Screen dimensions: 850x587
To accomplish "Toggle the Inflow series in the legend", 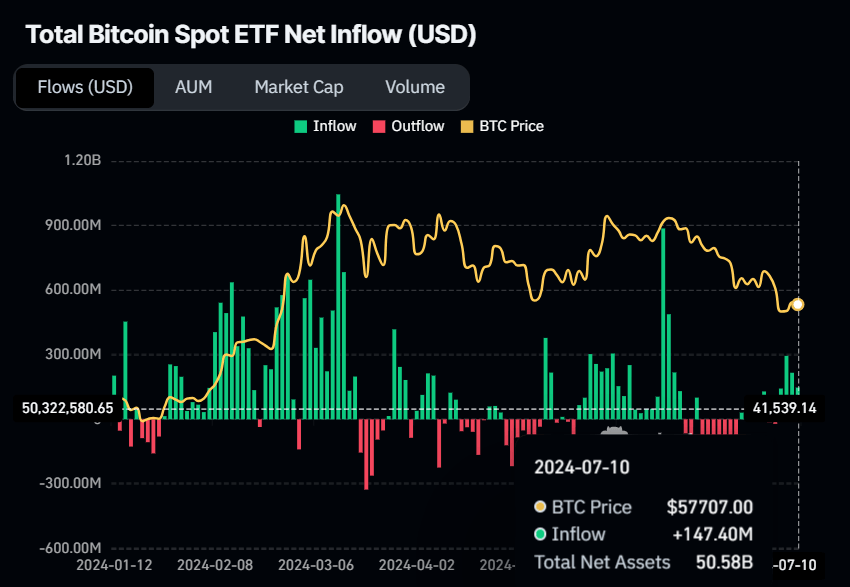I will click(325, 126).
